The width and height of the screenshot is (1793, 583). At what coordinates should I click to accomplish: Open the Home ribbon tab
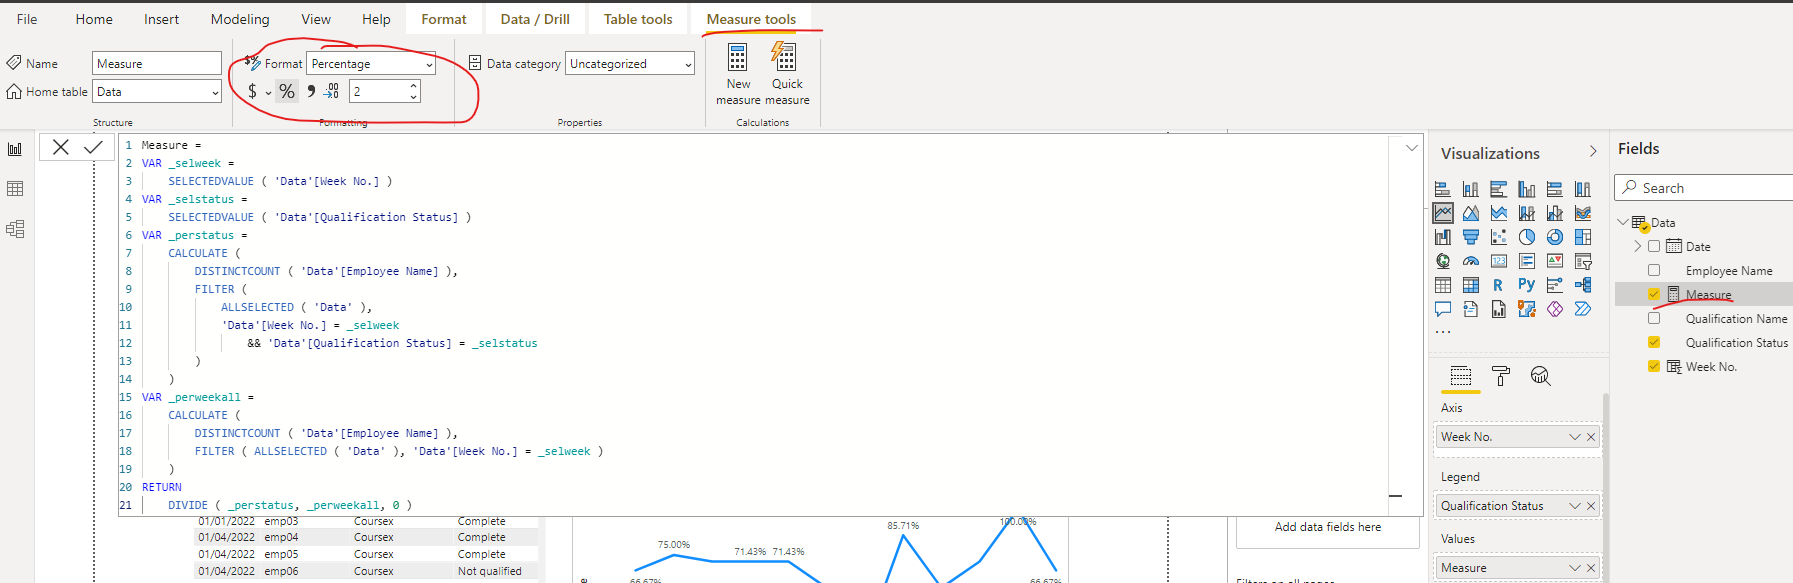tap(94, 19)
